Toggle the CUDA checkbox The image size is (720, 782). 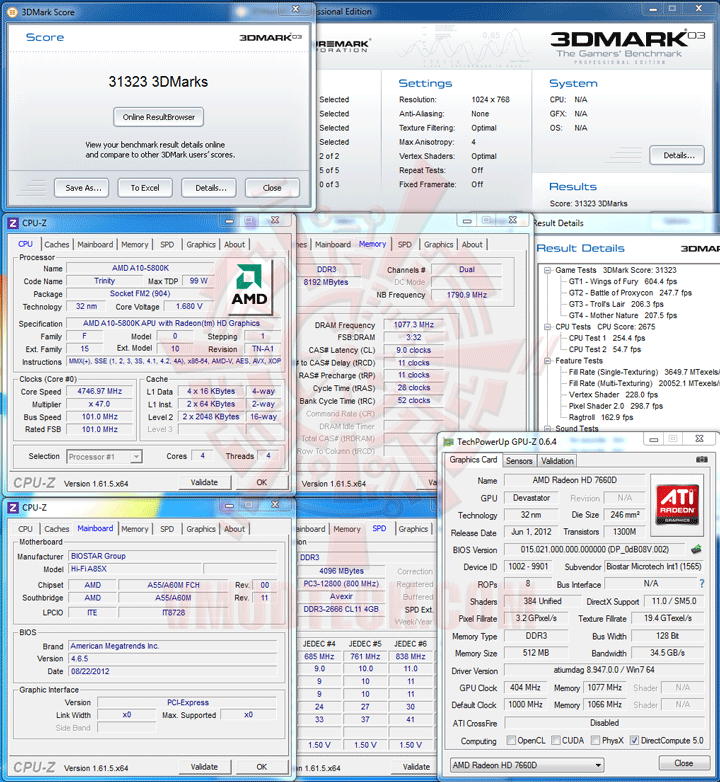pyautogui.click(x=555, y=740)
